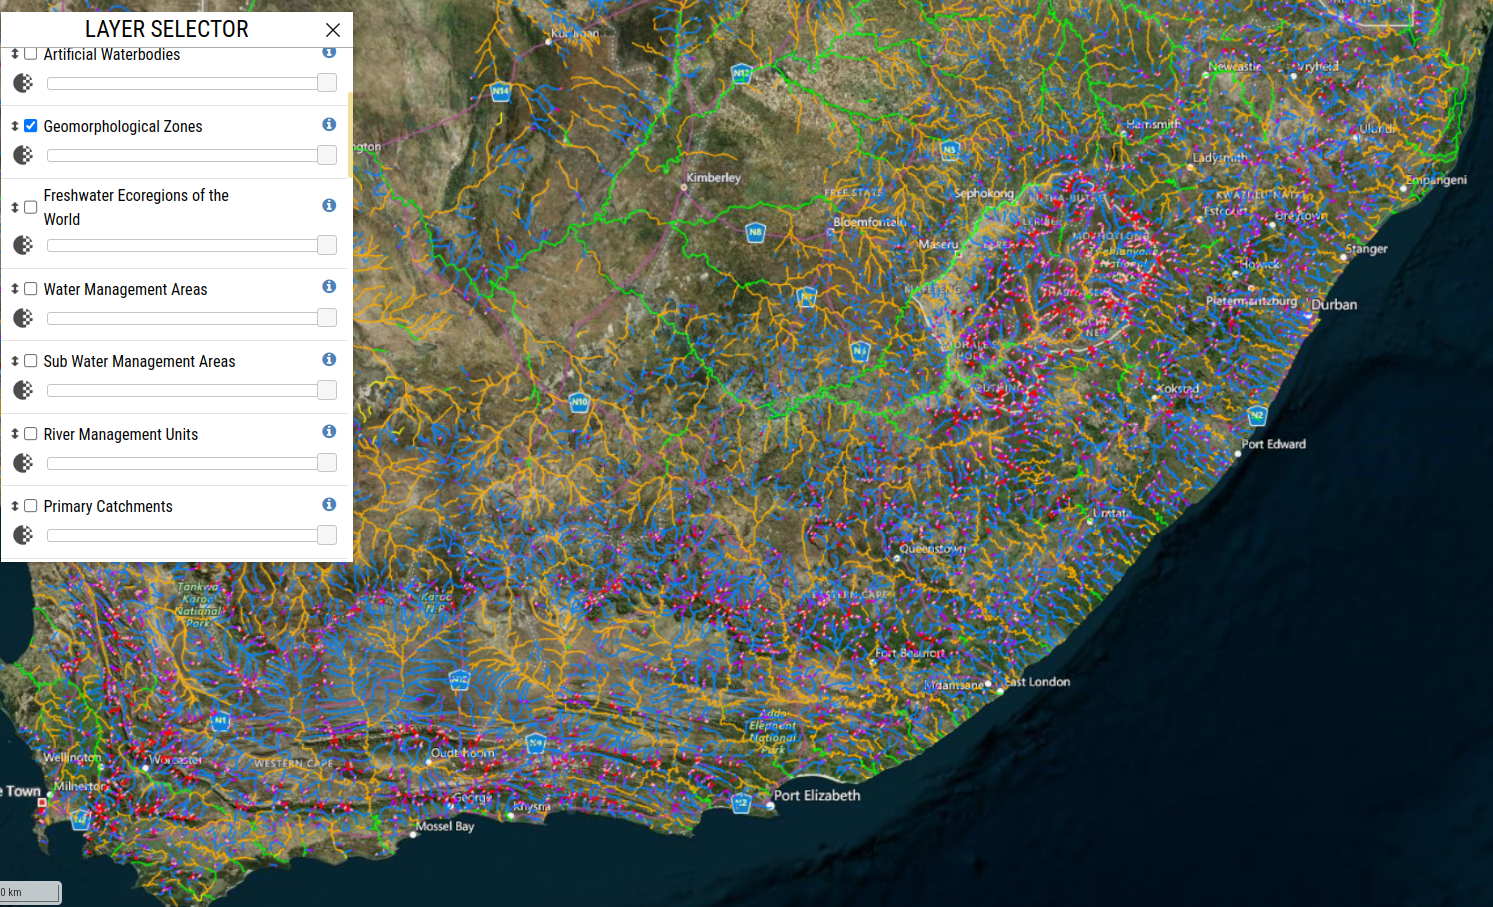Open info for Freshwater Ecoregions layer
Viewport: 1493px width, 907px height.
click(329, 205)
